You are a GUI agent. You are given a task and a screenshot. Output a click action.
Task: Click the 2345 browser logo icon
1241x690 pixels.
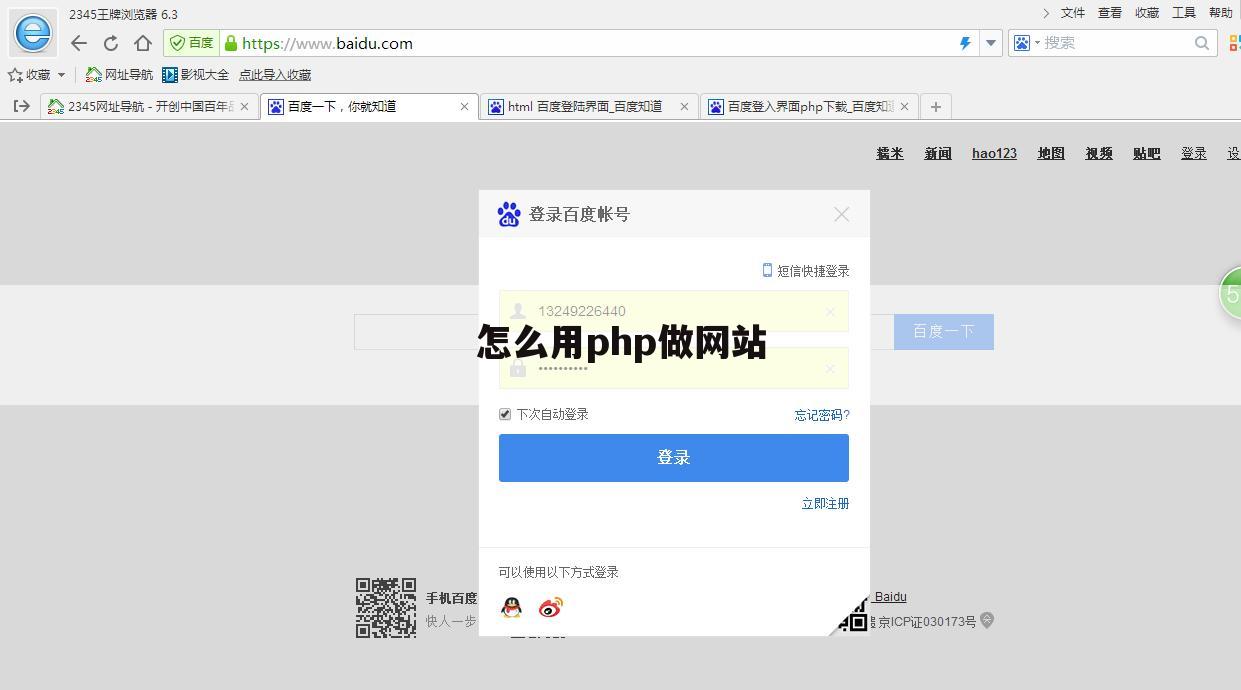coord(32,32)
